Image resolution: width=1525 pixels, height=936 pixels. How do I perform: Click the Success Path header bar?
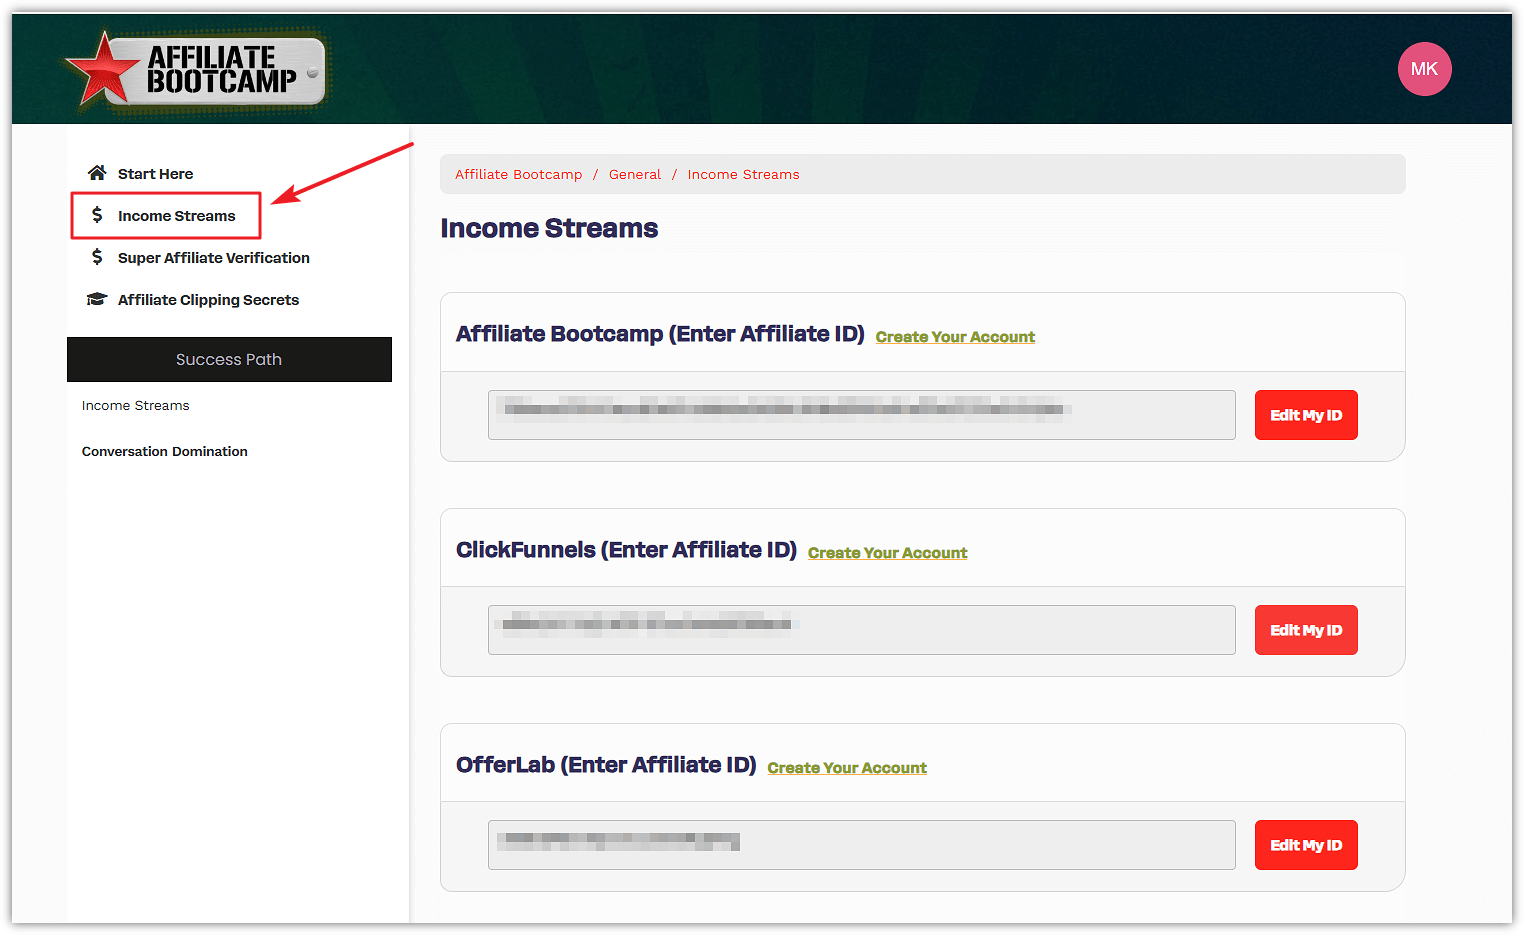[229, 359]
